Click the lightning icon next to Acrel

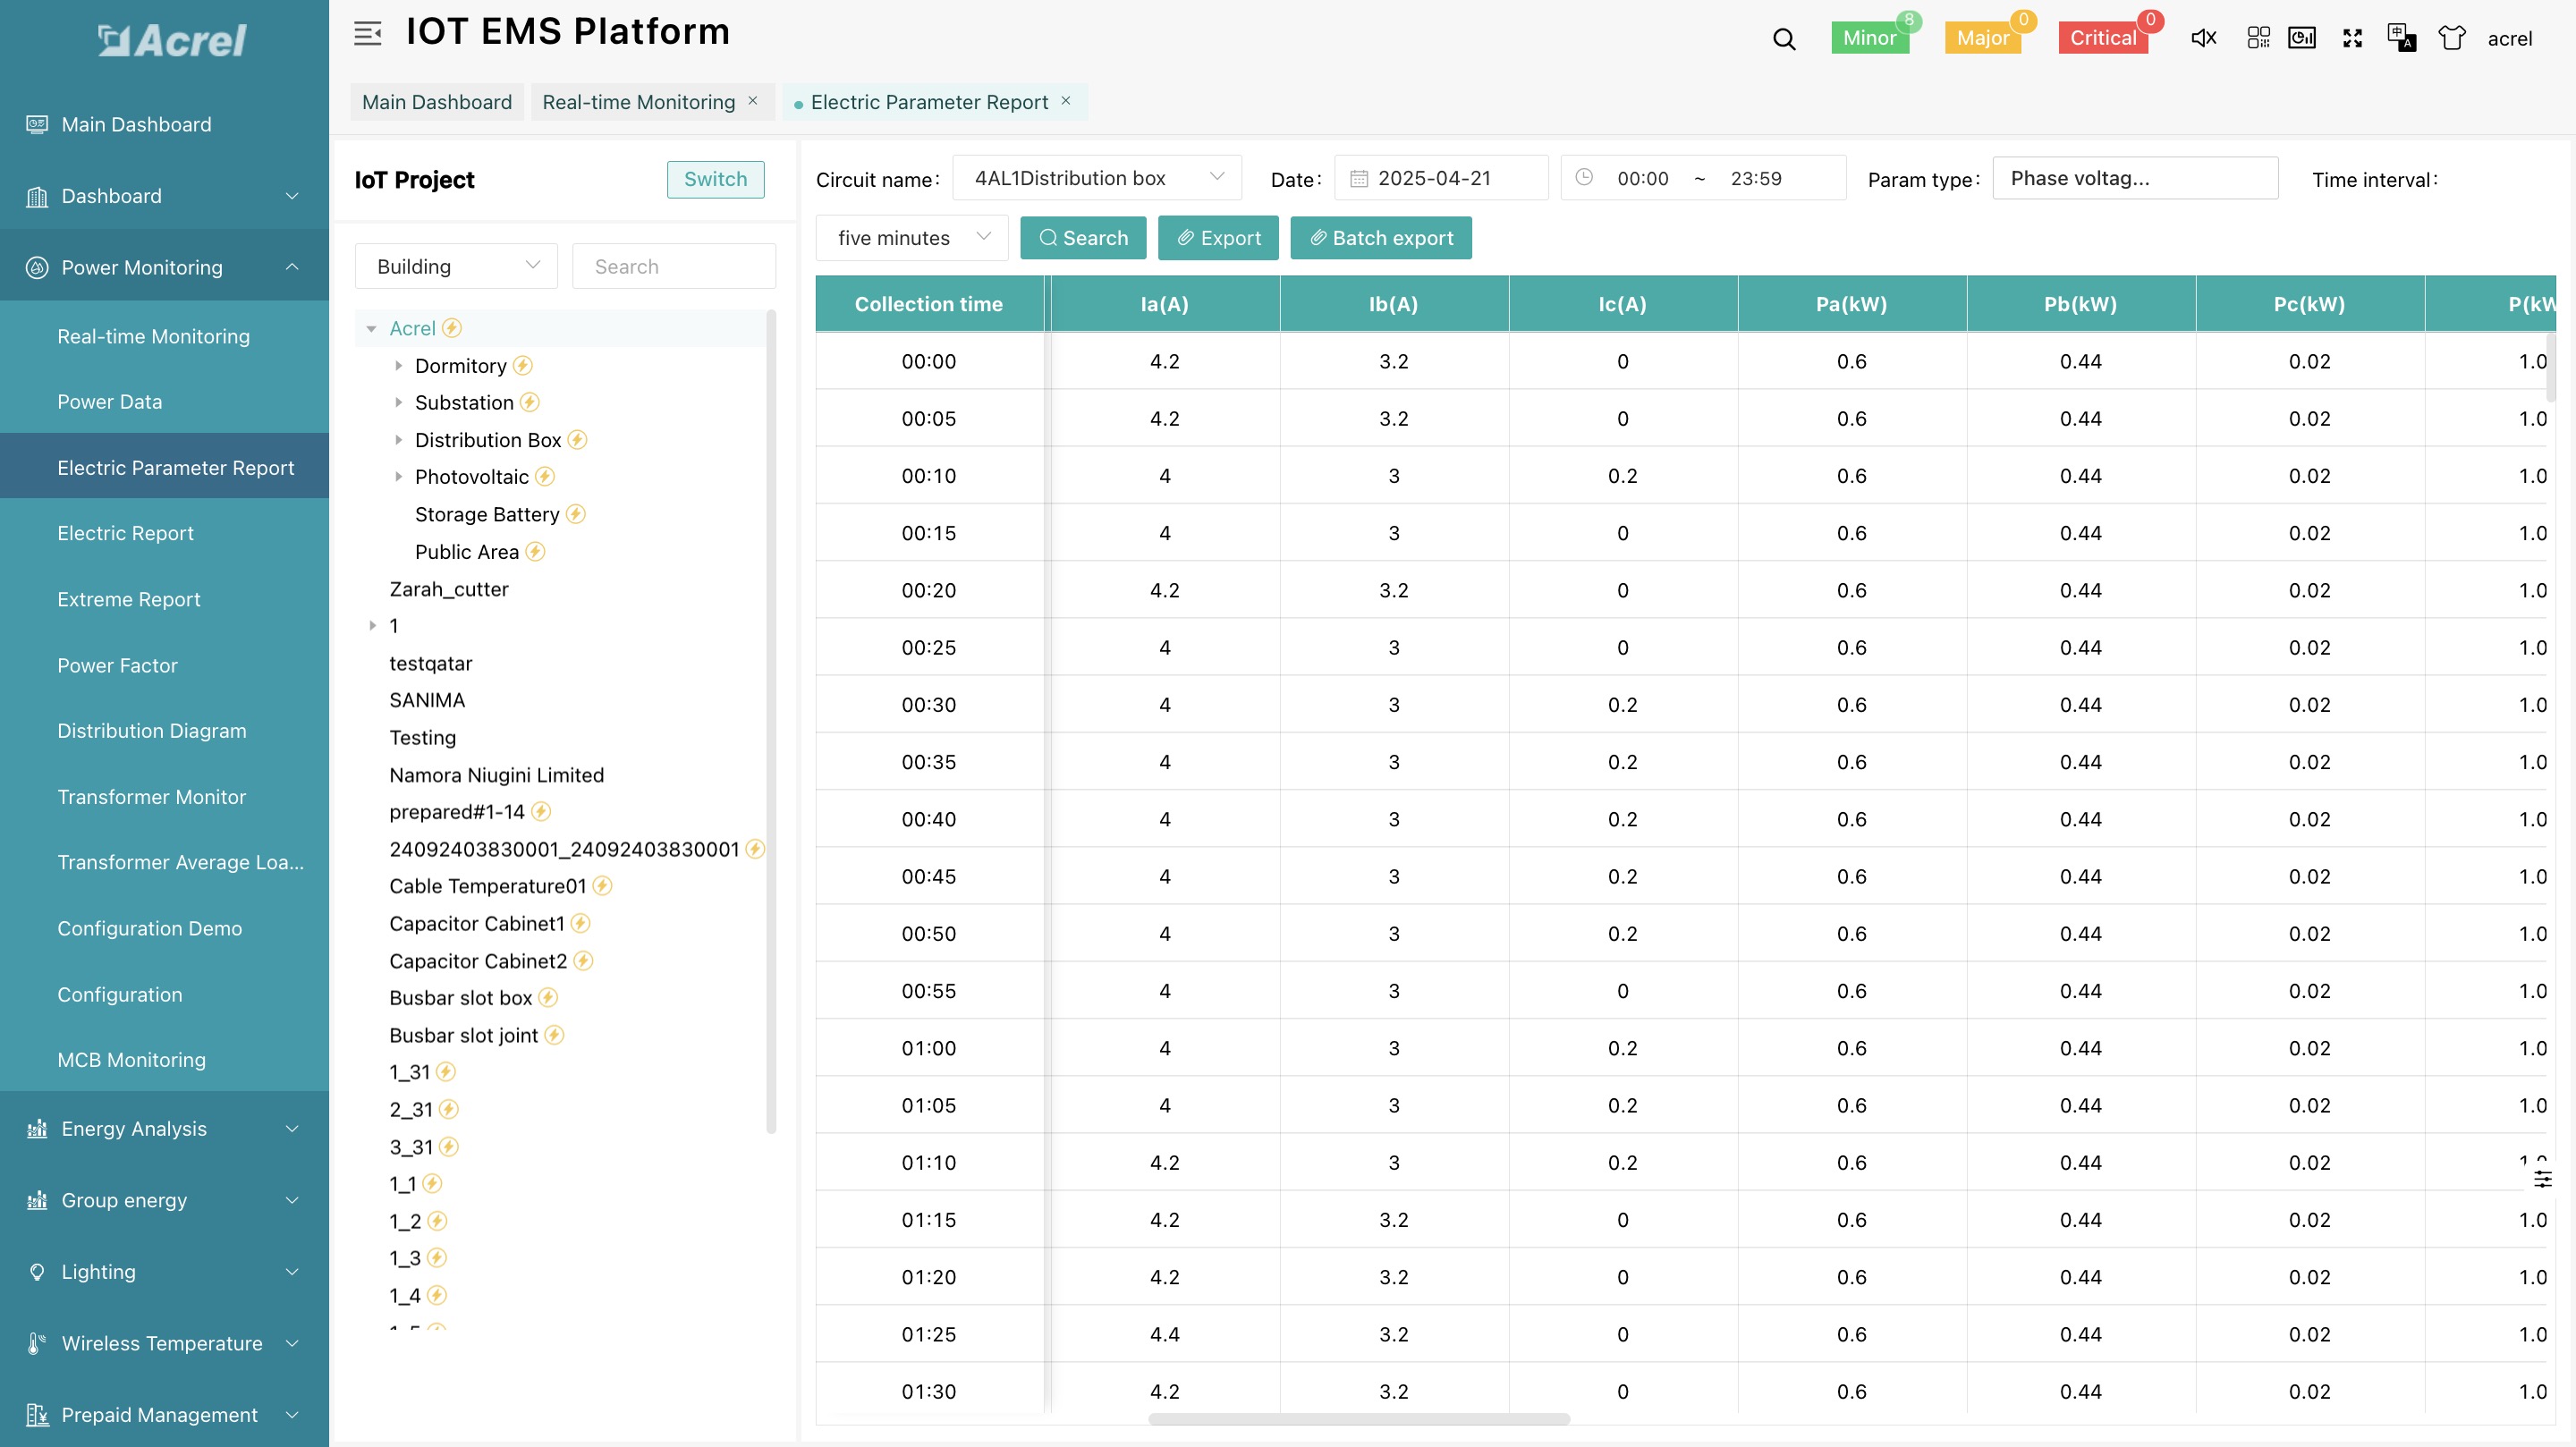click(452, 328)
